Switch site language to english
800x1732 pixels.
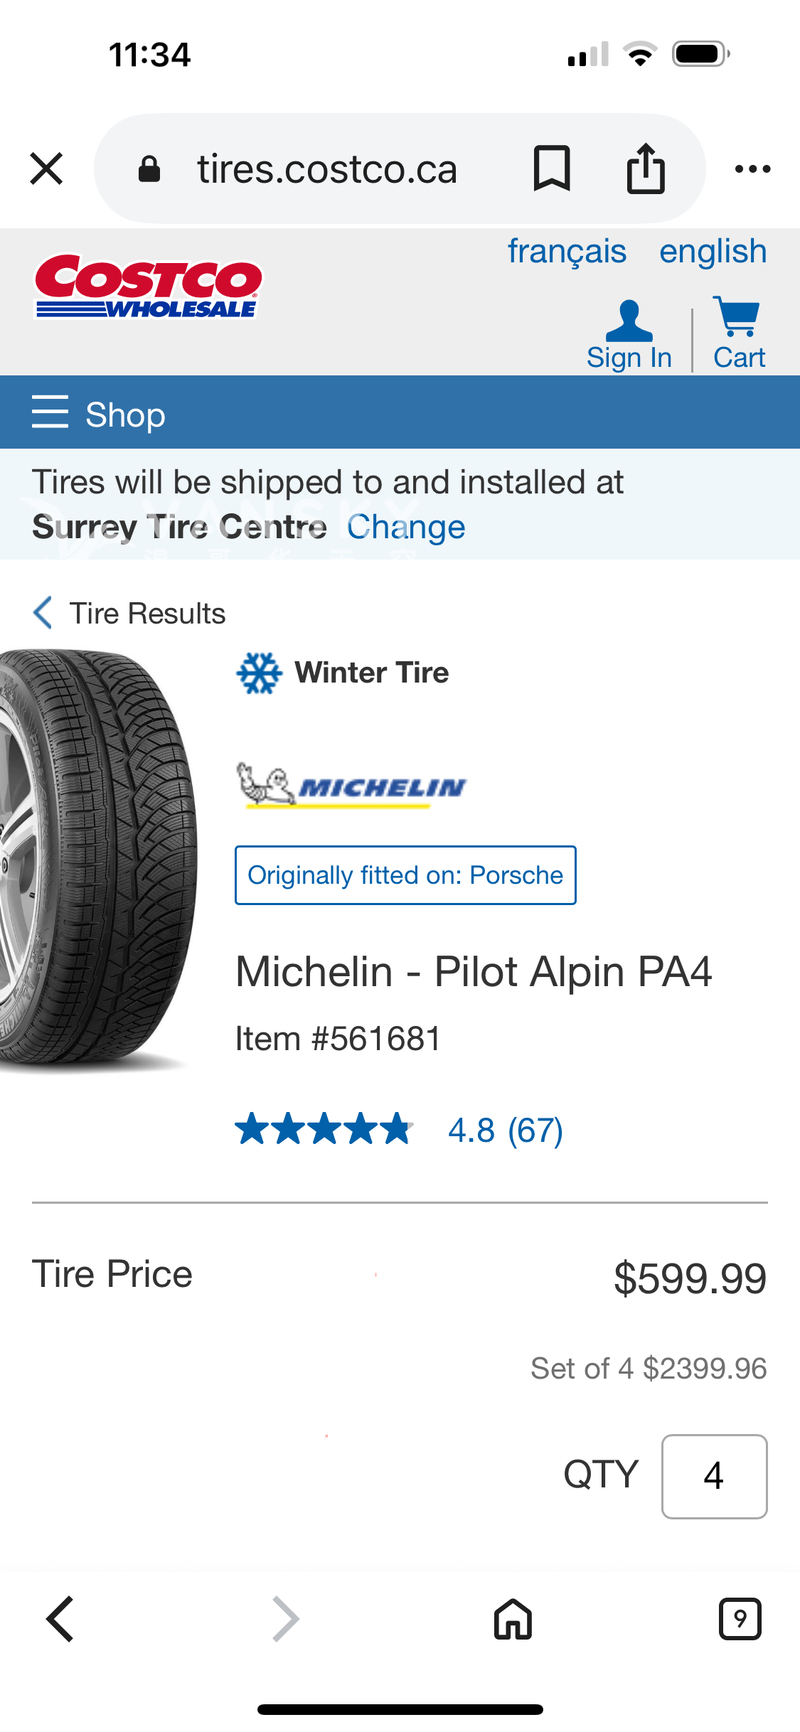click(713, 251)
